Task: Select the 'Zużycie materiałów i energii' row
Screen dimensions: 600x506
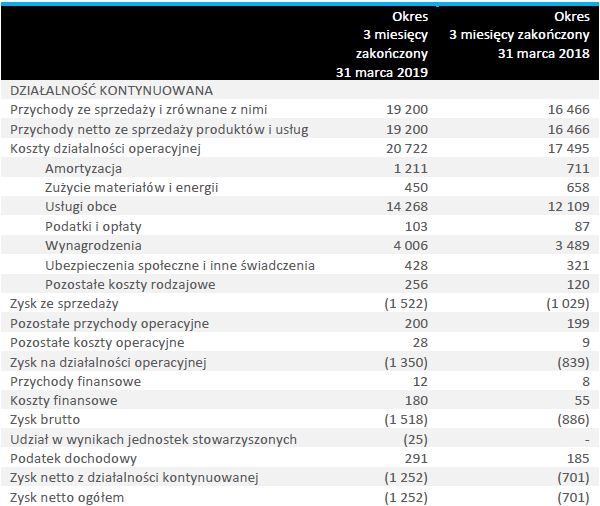Action: (x=300, y=188)
